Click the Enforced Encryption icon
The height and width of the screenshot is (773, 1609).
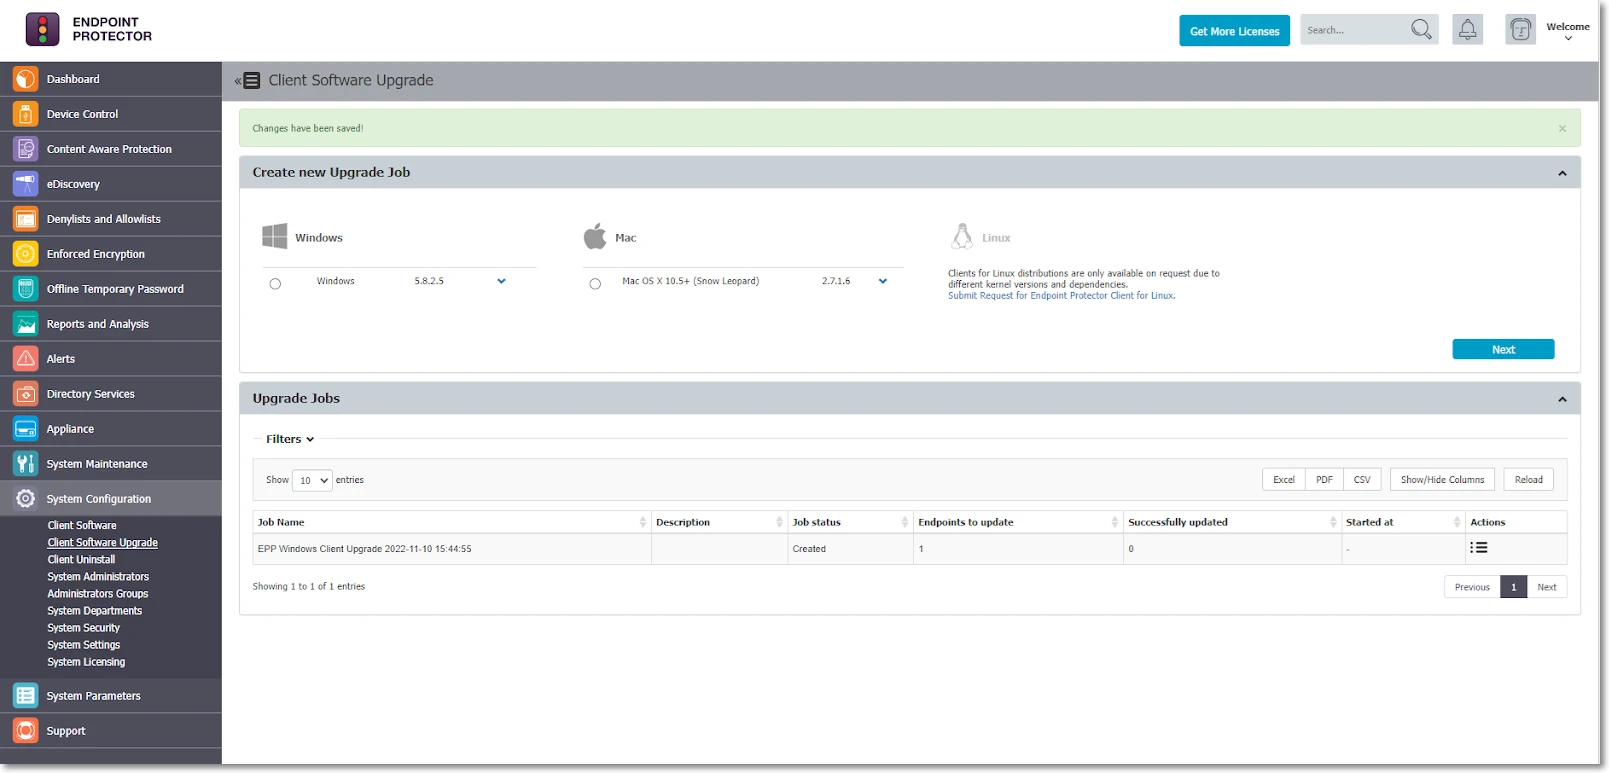(x=26, y=254)
